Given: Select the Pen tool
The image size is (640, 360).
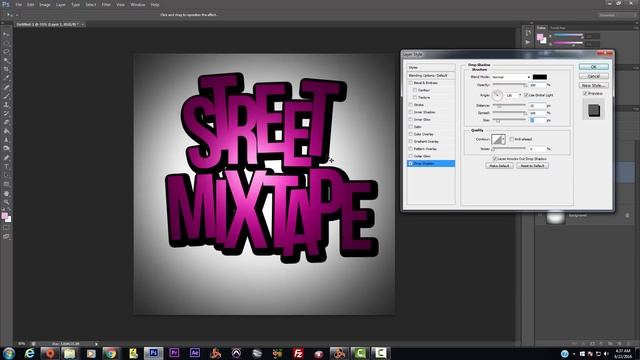Looking at the screenshot, I should (x=6, y=158).
